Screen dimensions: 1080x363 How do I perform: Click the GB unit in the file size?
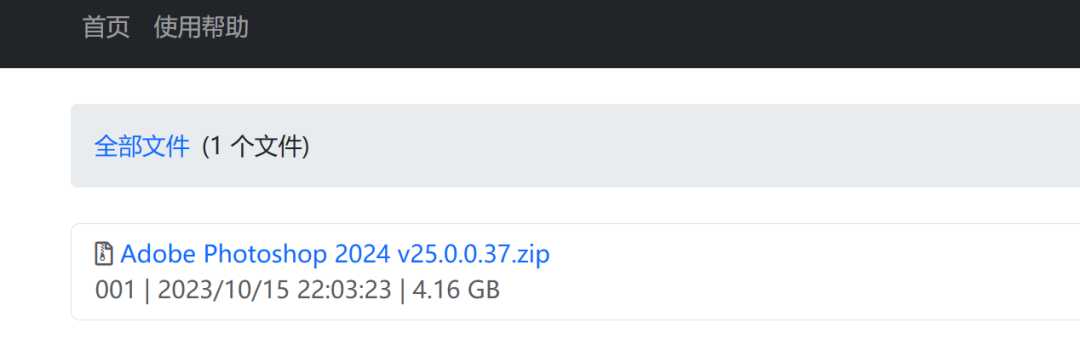(x=484, y=289)
